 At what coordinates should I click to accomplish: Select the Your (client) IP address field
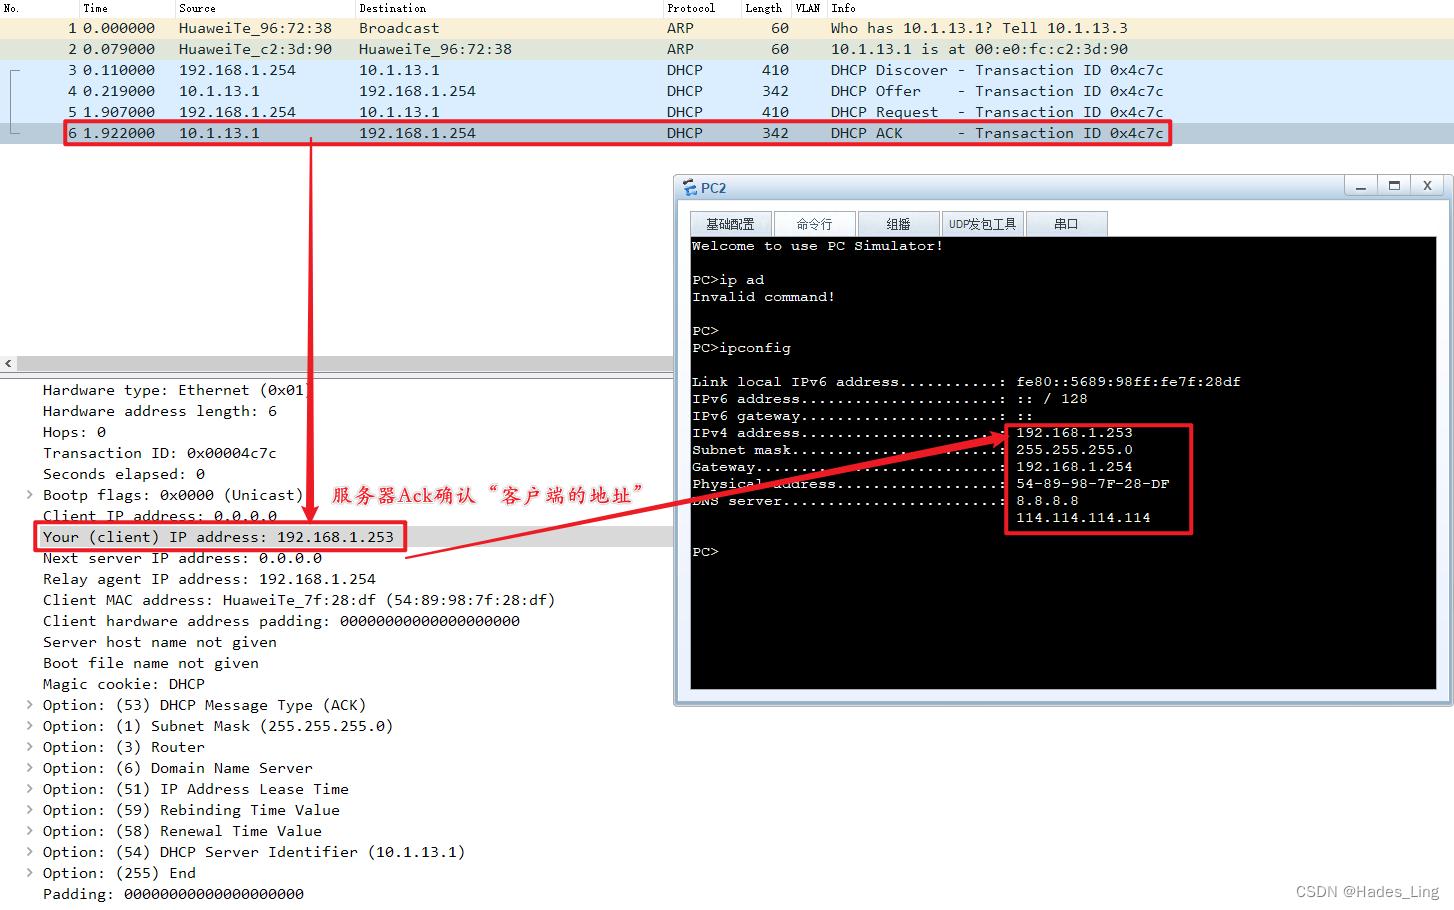tap(218, 537)
